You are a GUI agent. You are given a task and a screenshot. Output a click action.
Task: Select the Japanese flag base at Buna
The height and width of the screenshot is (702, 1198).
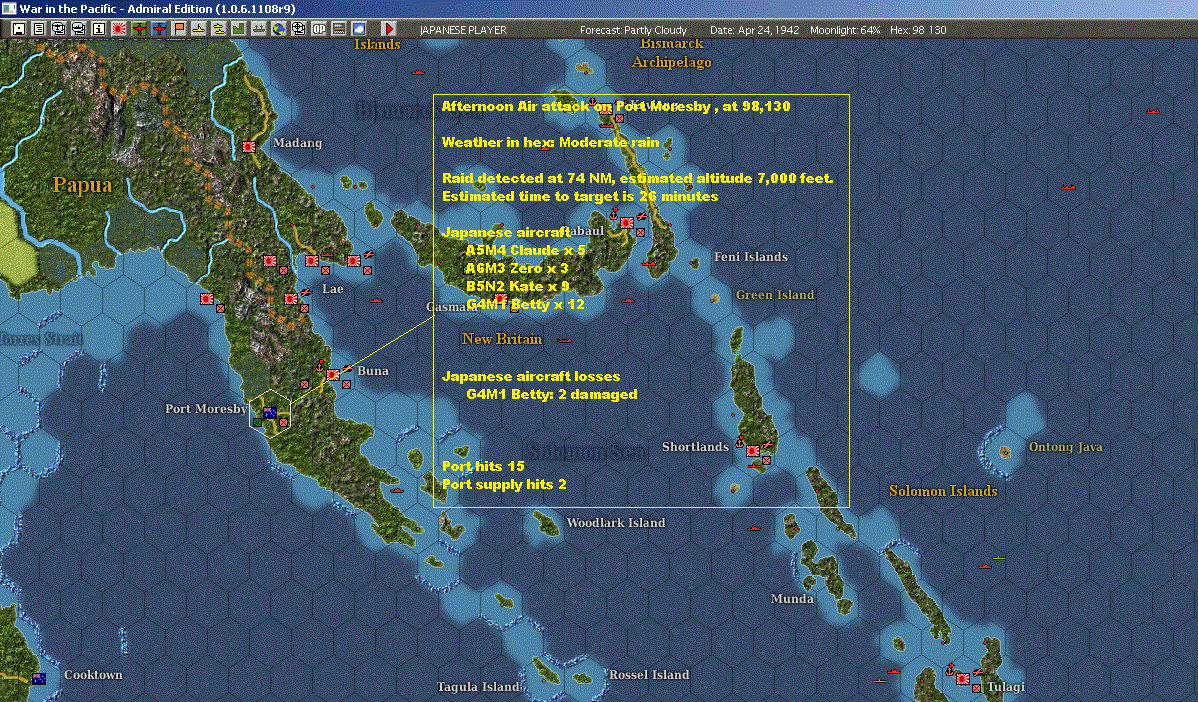click(x=333, y=374)
